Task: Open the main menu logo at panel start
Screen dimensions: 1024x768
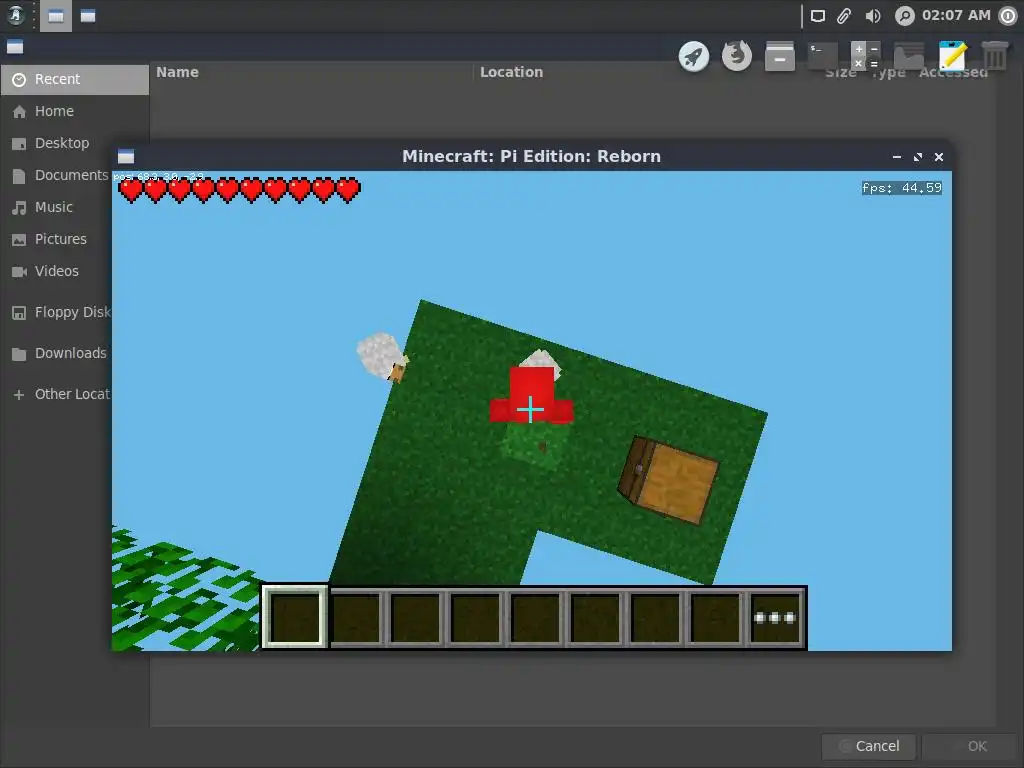Action: point(16,15)
